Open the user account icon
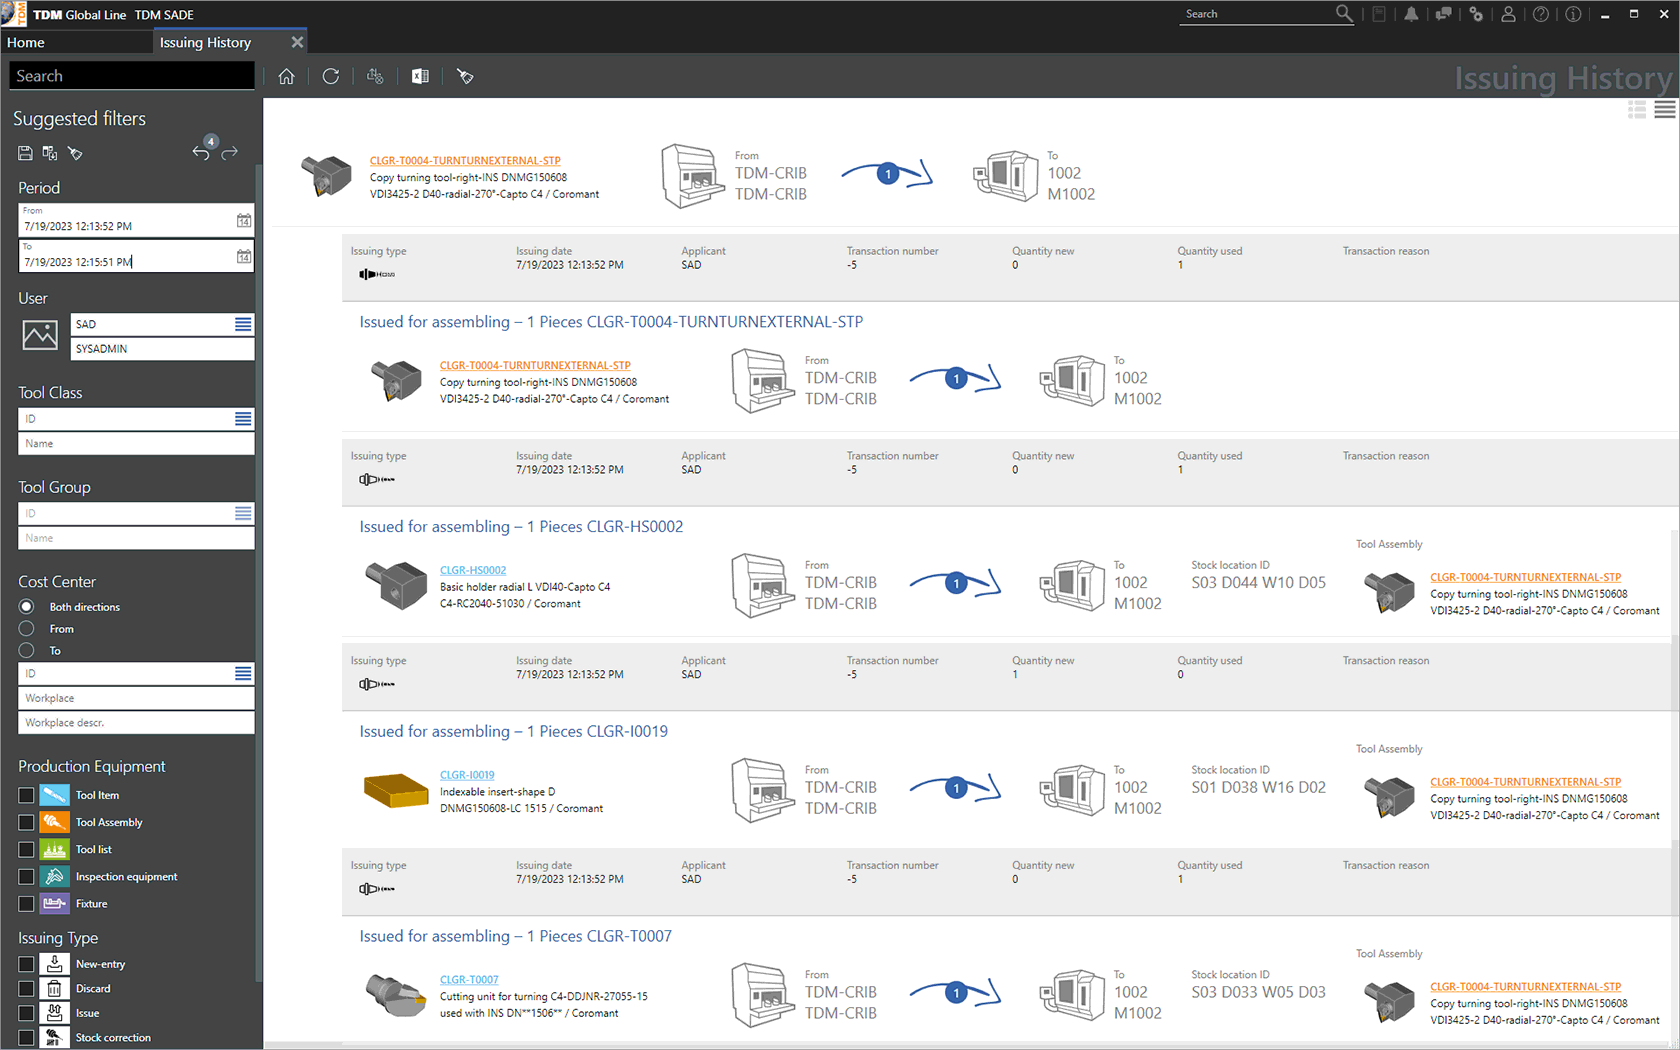 pos(1508,14)
